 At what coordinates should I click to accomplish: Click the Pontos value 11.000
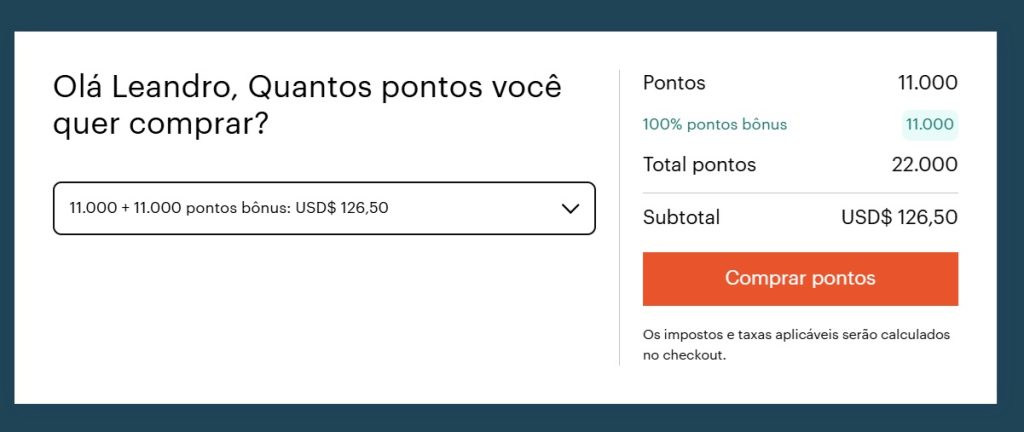pyautogui.click(x=927, y=83)
